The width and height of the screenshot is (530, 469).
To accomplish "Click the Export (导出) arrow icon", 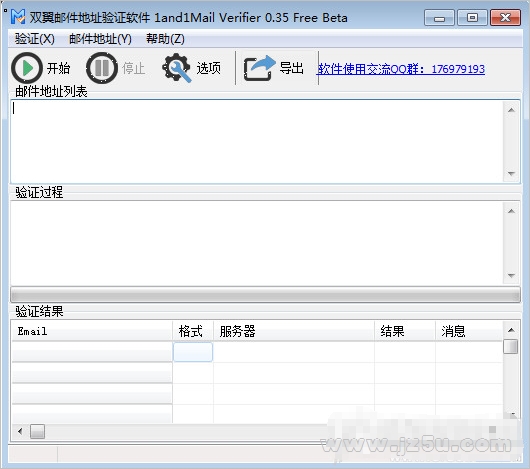I will pyautogui.click(x=259, y=68).
